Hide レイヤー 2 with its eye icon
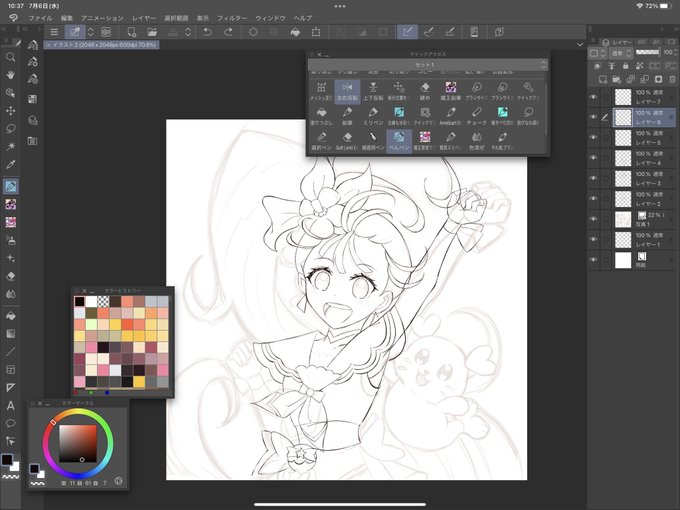Viewport: 680px width, 510px height. pos(593,199)
